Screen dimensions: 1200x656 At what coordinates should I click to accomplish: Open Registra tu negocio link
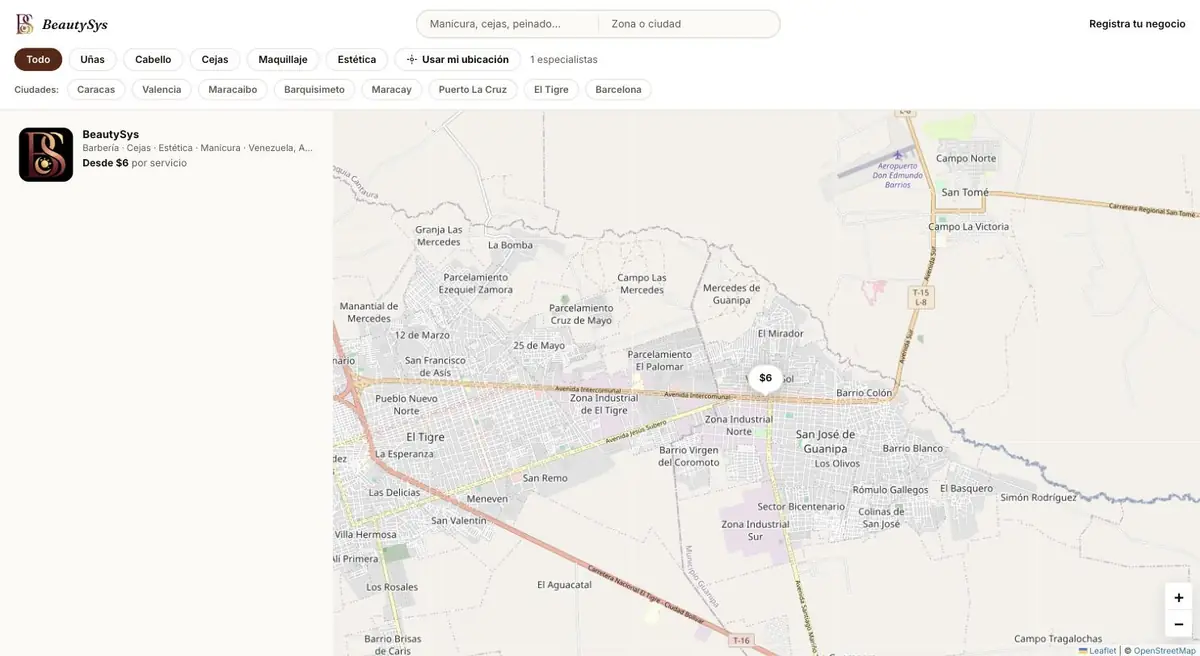pos(1137,24)
